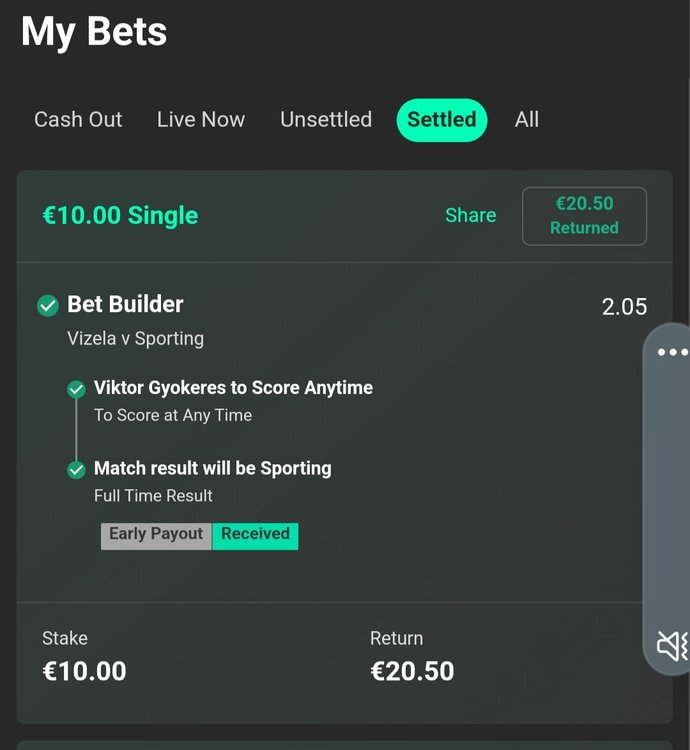This screenshot has height=750, width=690.
Task: Tap the green Received badge
Action: (255, 534)
